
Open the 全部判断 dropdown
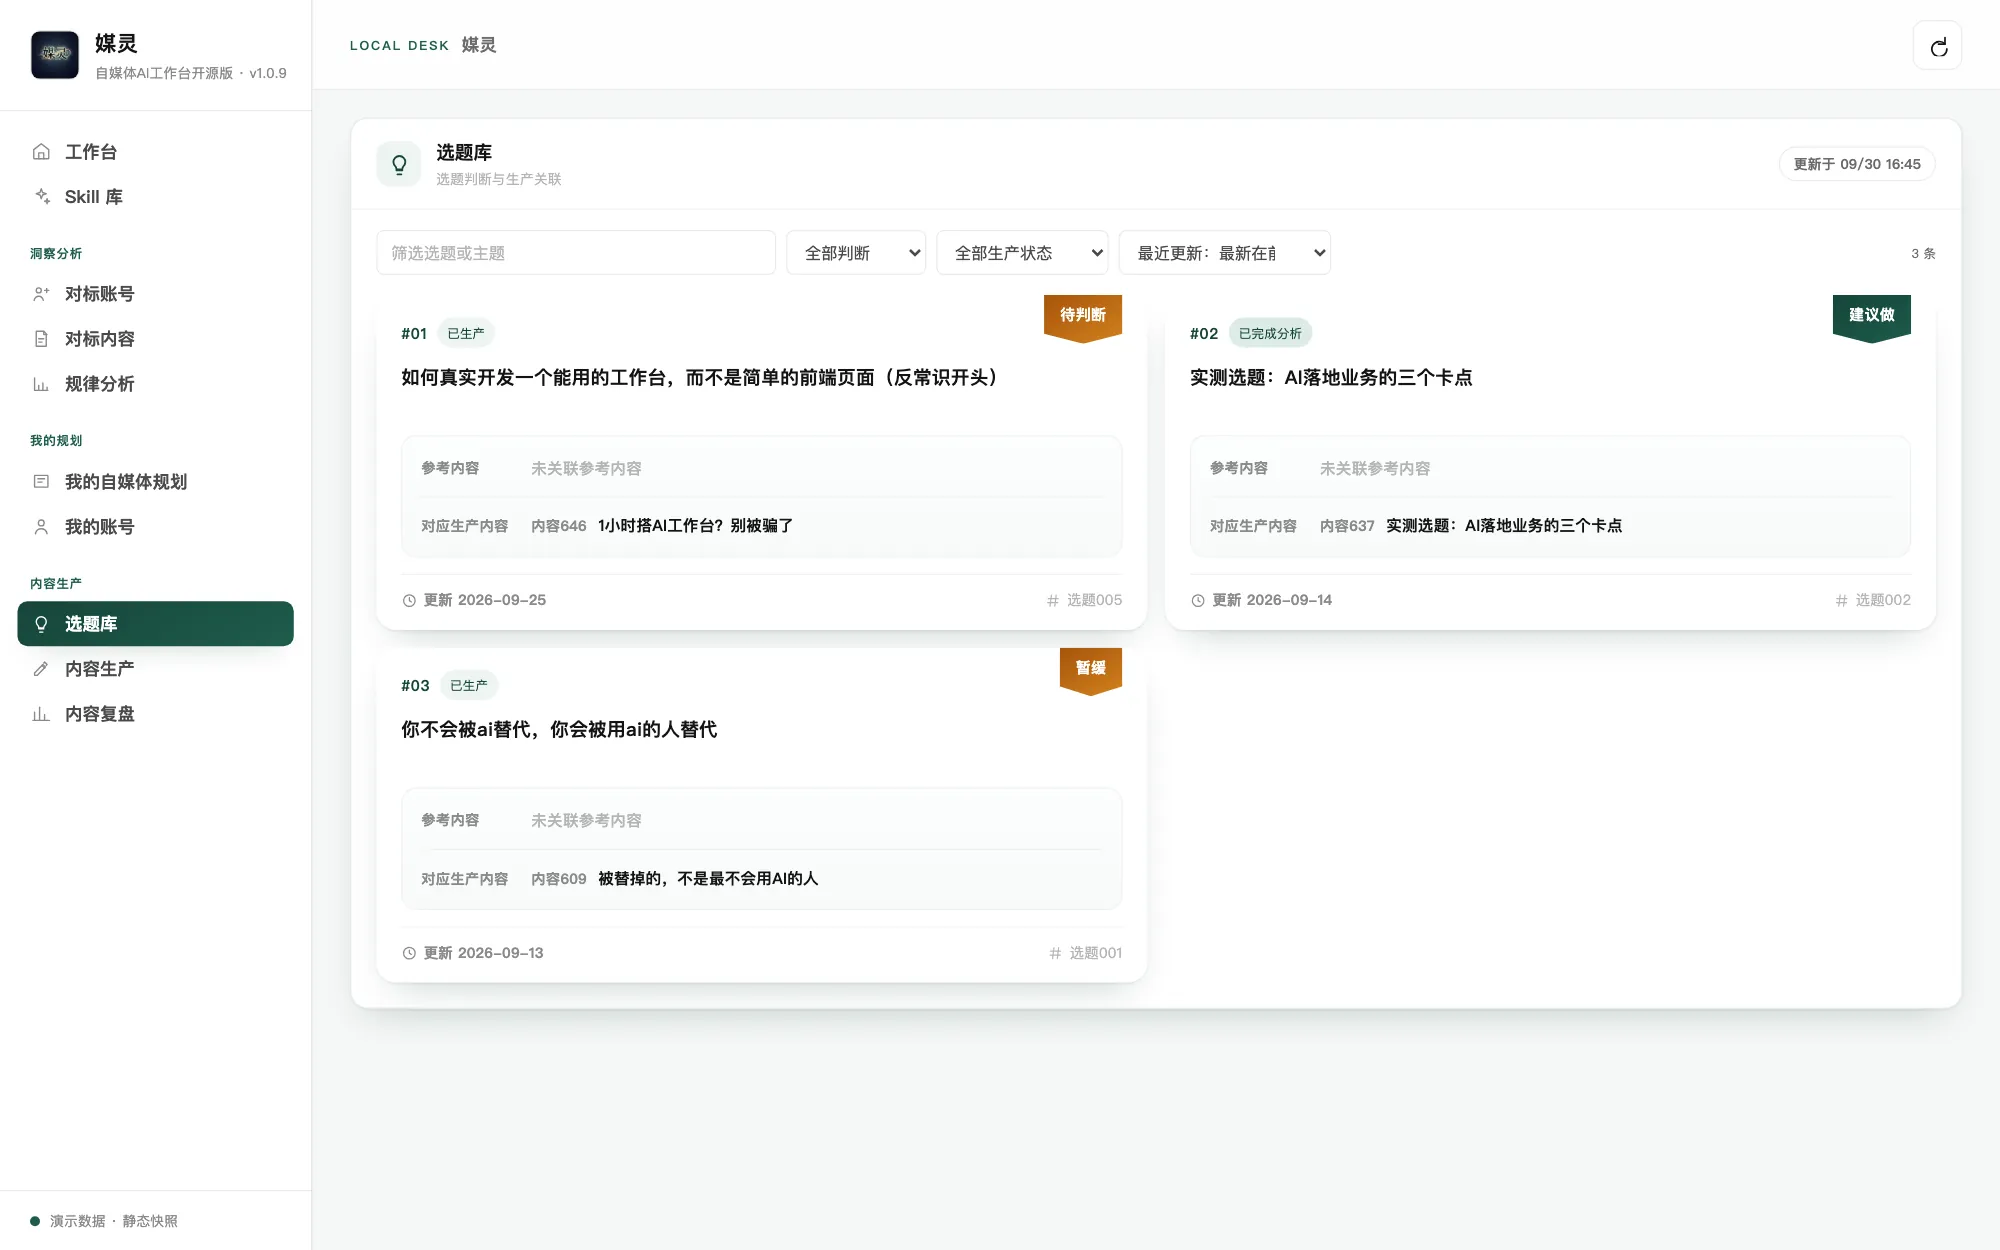pyautogui.click(x=856, y=253)
